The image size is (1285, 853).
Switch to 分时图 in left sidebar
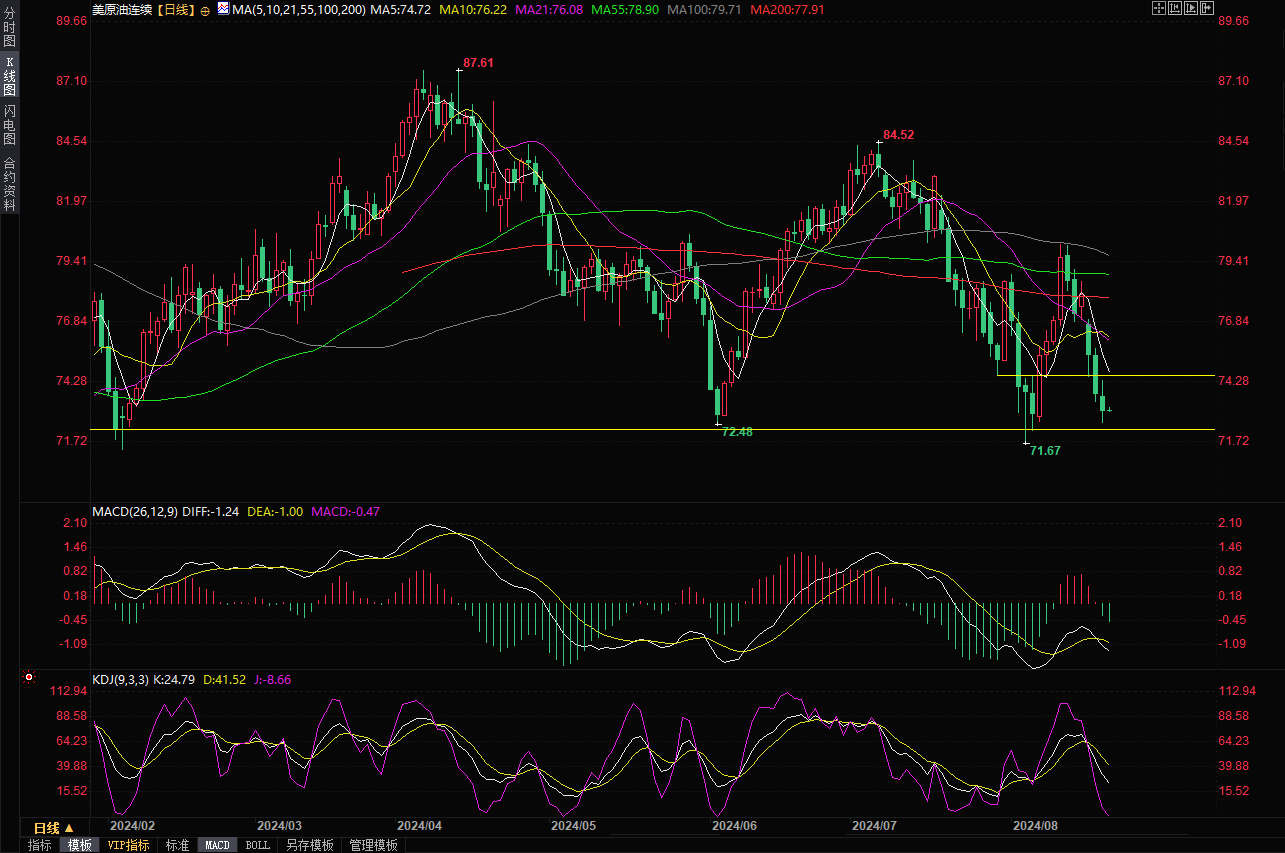pyautogui.click(x=10, y=29)
